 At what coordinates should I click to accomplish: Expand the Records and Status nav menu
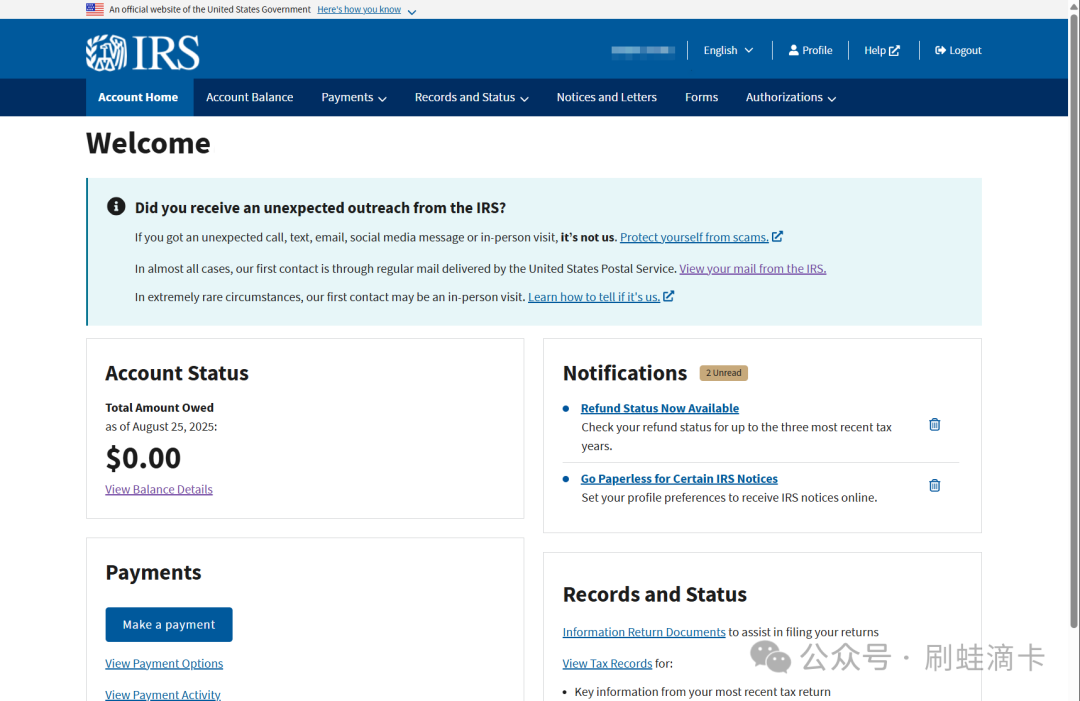[x=471, y=97]
